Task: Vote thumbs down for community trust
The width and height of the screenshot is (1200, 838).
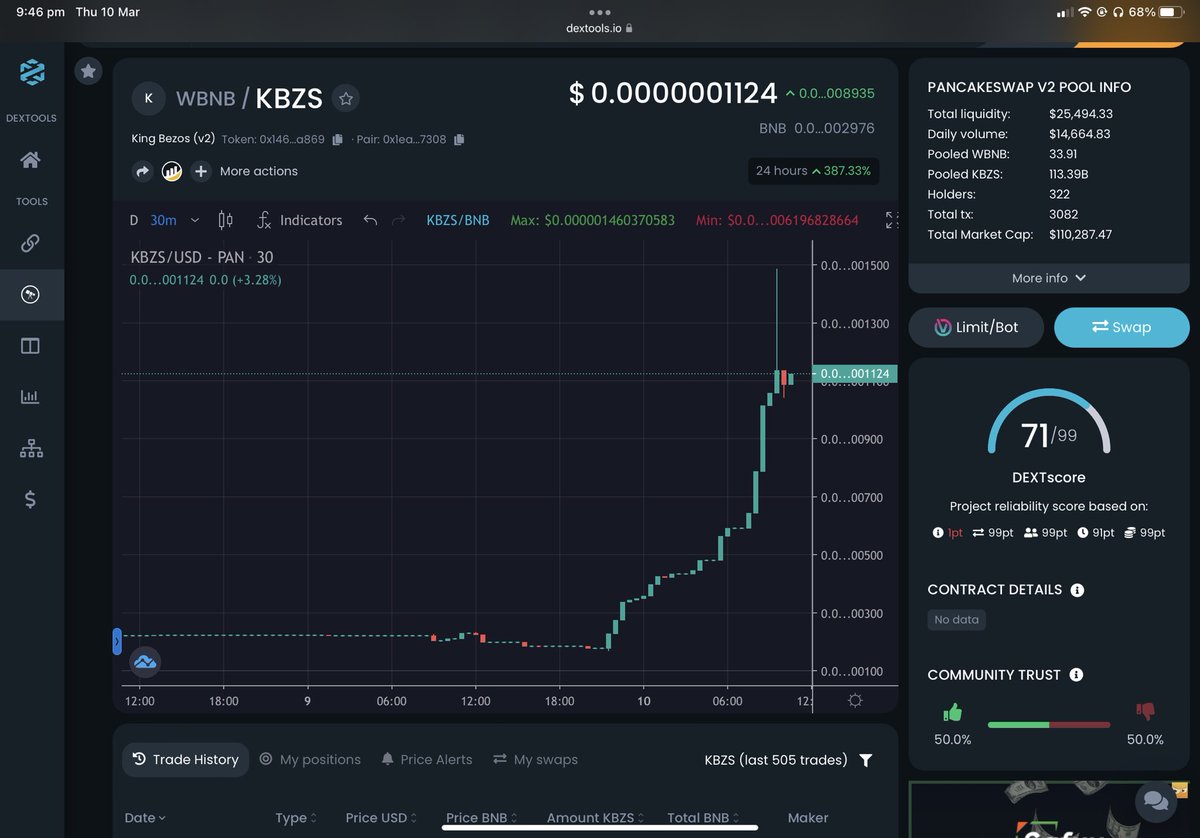Action: click(x=1145, y=712)
